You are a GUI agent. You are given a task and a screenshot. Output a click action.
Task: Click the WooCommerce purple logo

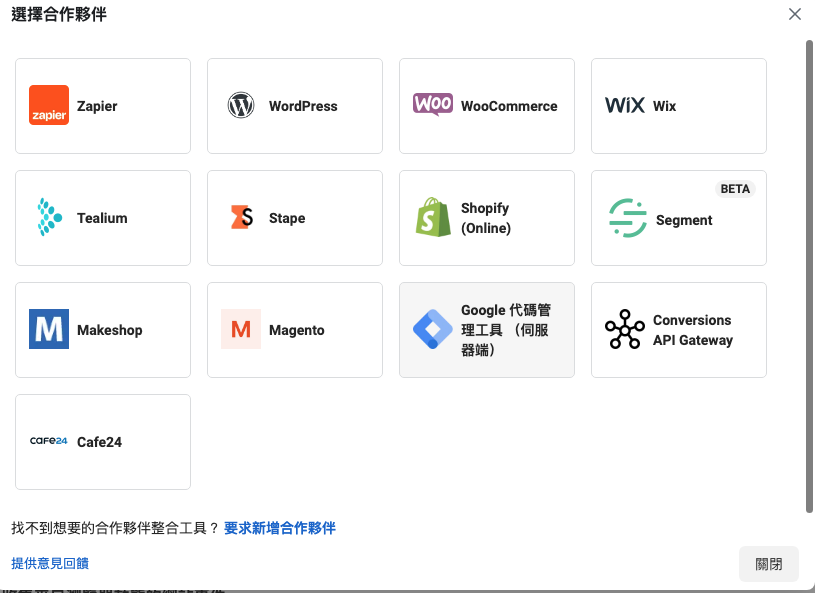click(433, 104)
